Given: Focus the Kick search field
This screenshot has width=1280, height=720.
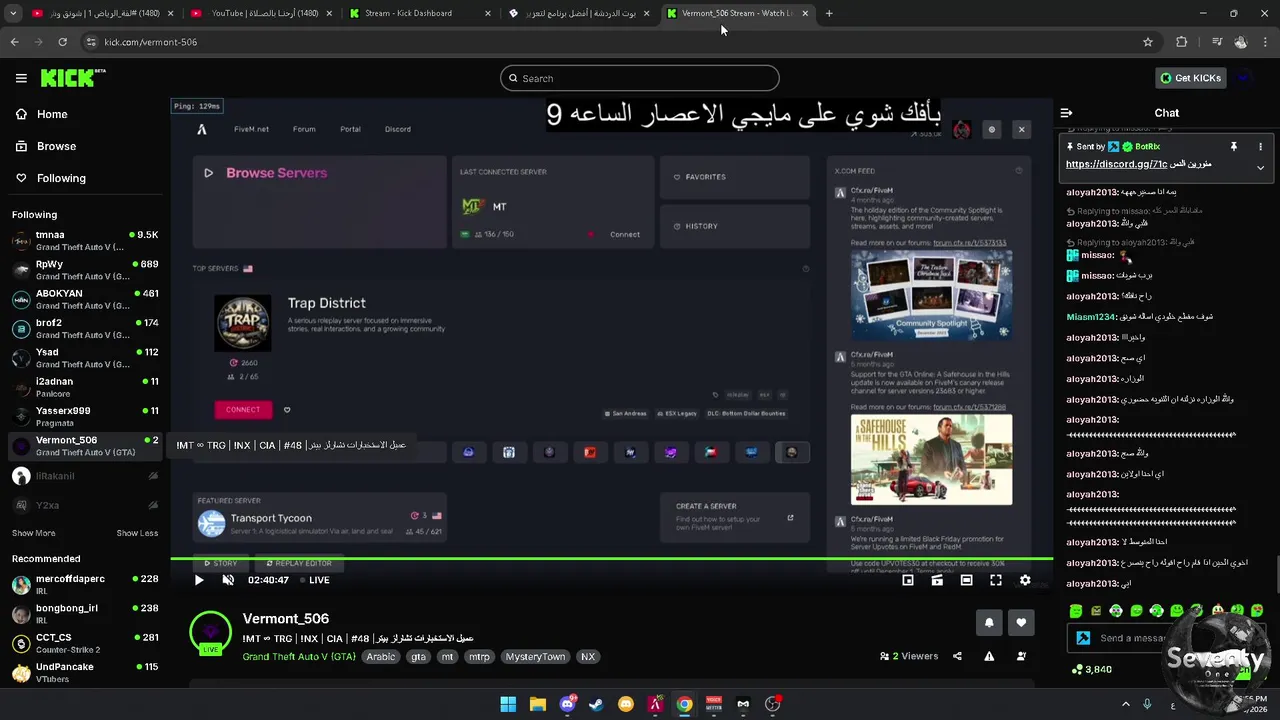Looking at the screenshot, I should [x=640, y=78].
